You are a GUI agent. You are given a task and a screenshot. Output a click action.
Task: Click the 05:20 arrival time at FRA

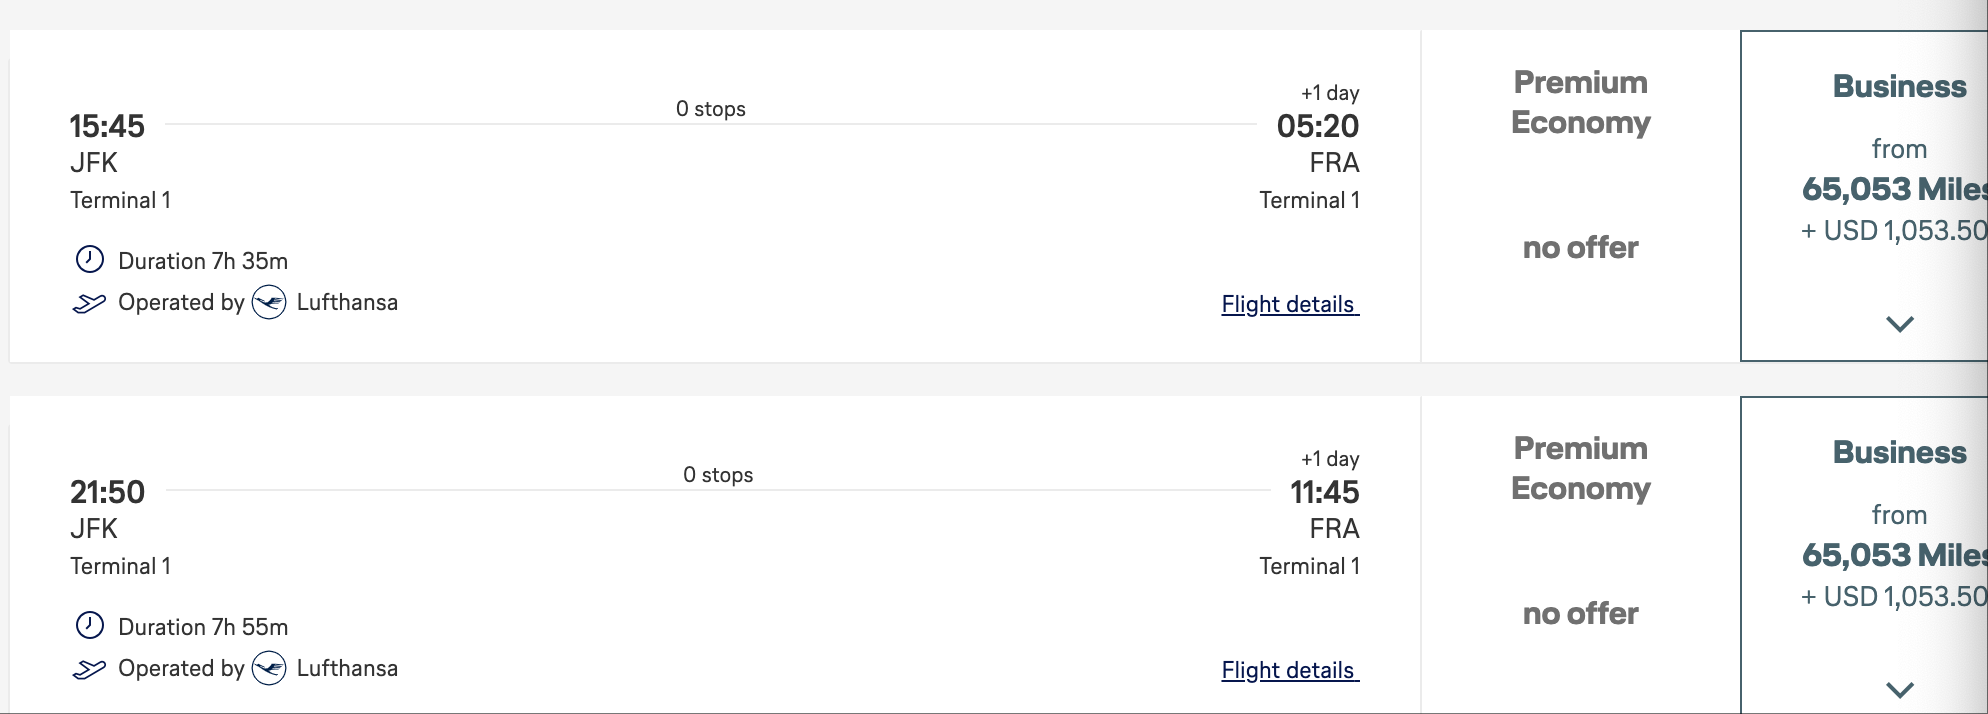coord(1317,126)
